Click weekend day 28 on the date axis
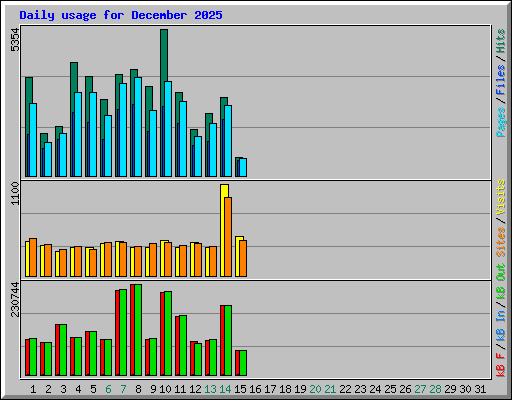This screenshot has height=400, width=512. pos(435,389)
